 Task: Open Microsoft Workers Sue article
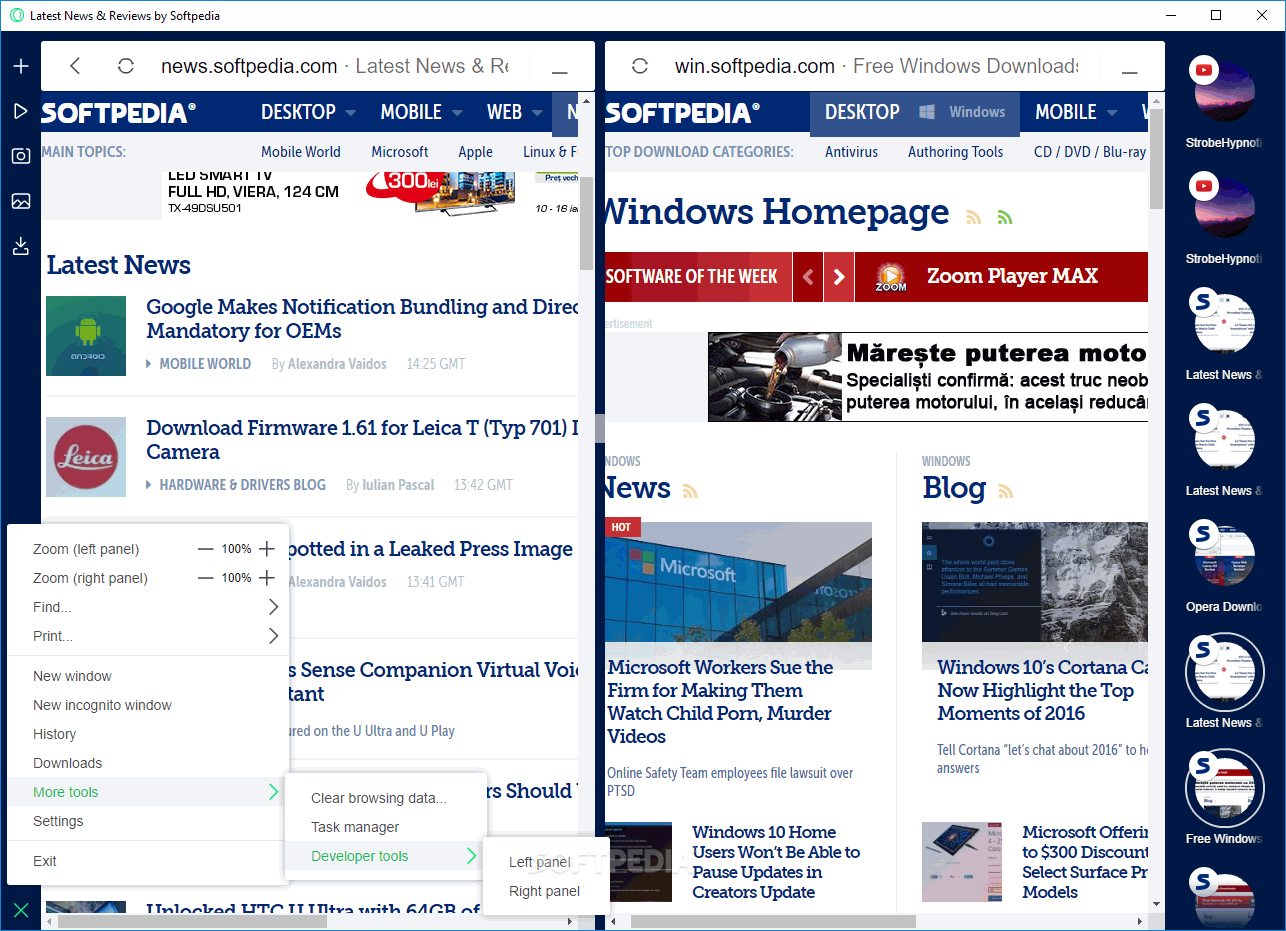pyautogui.click(x=720, y=702)
